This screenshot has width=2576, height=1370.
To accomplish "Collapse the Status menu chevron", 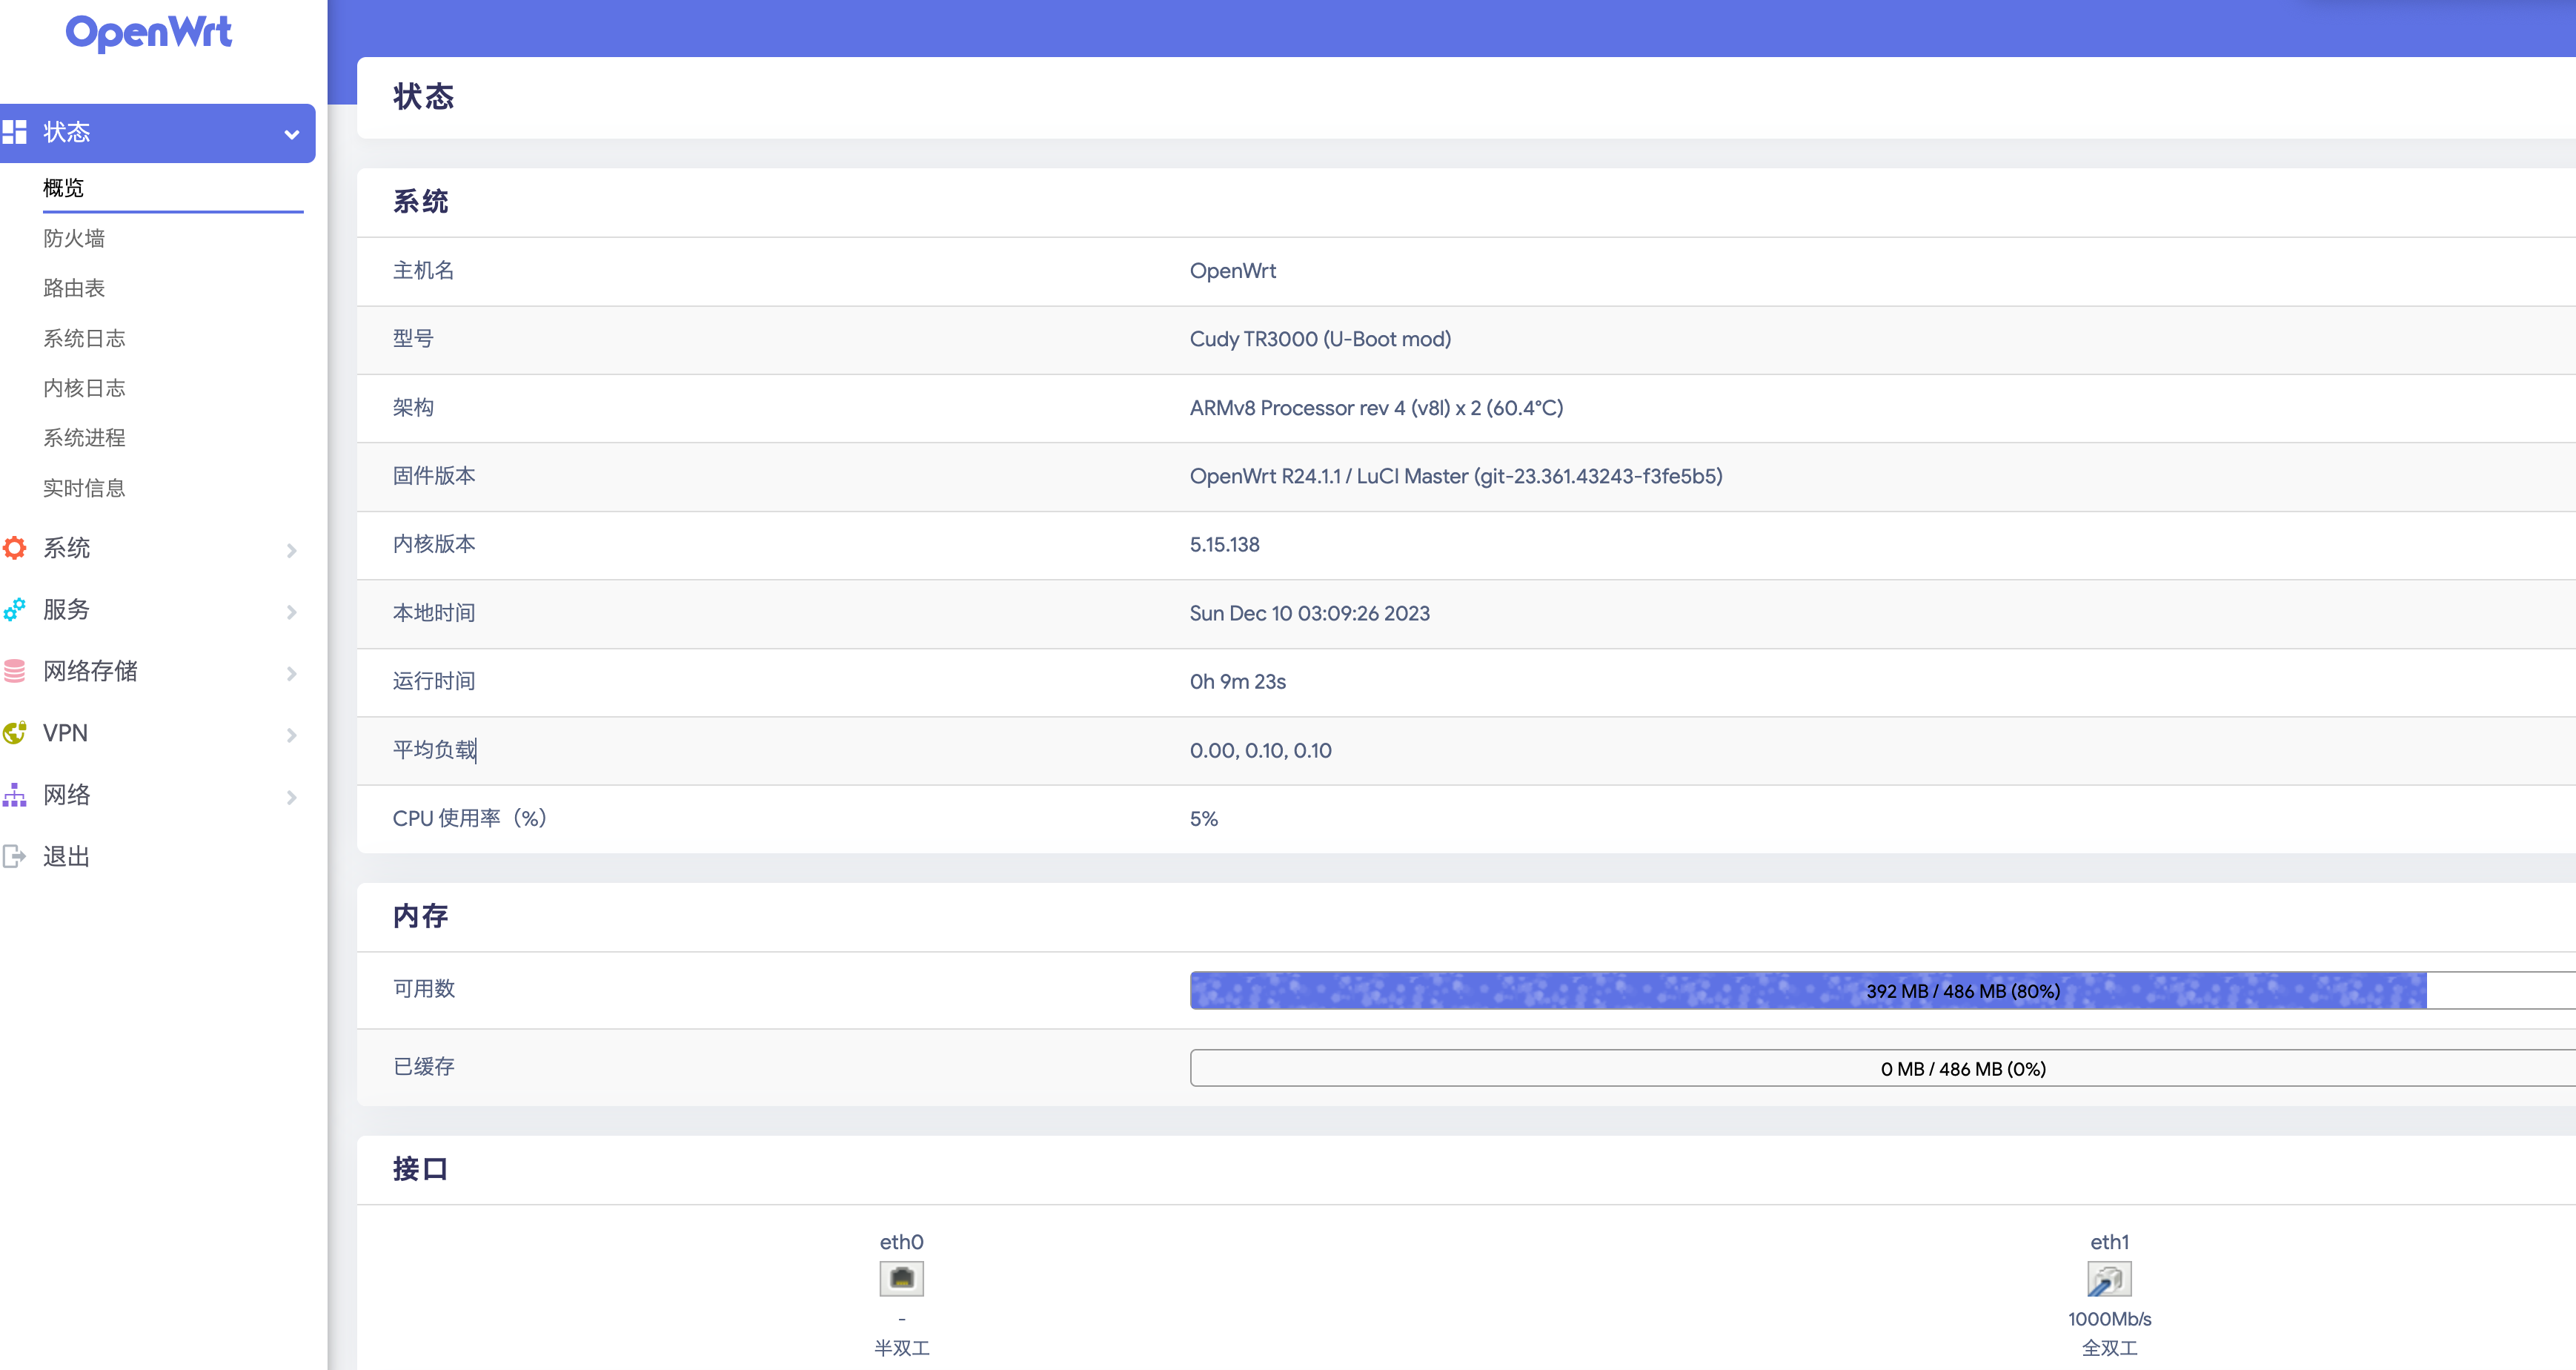I will click(291, 134).
